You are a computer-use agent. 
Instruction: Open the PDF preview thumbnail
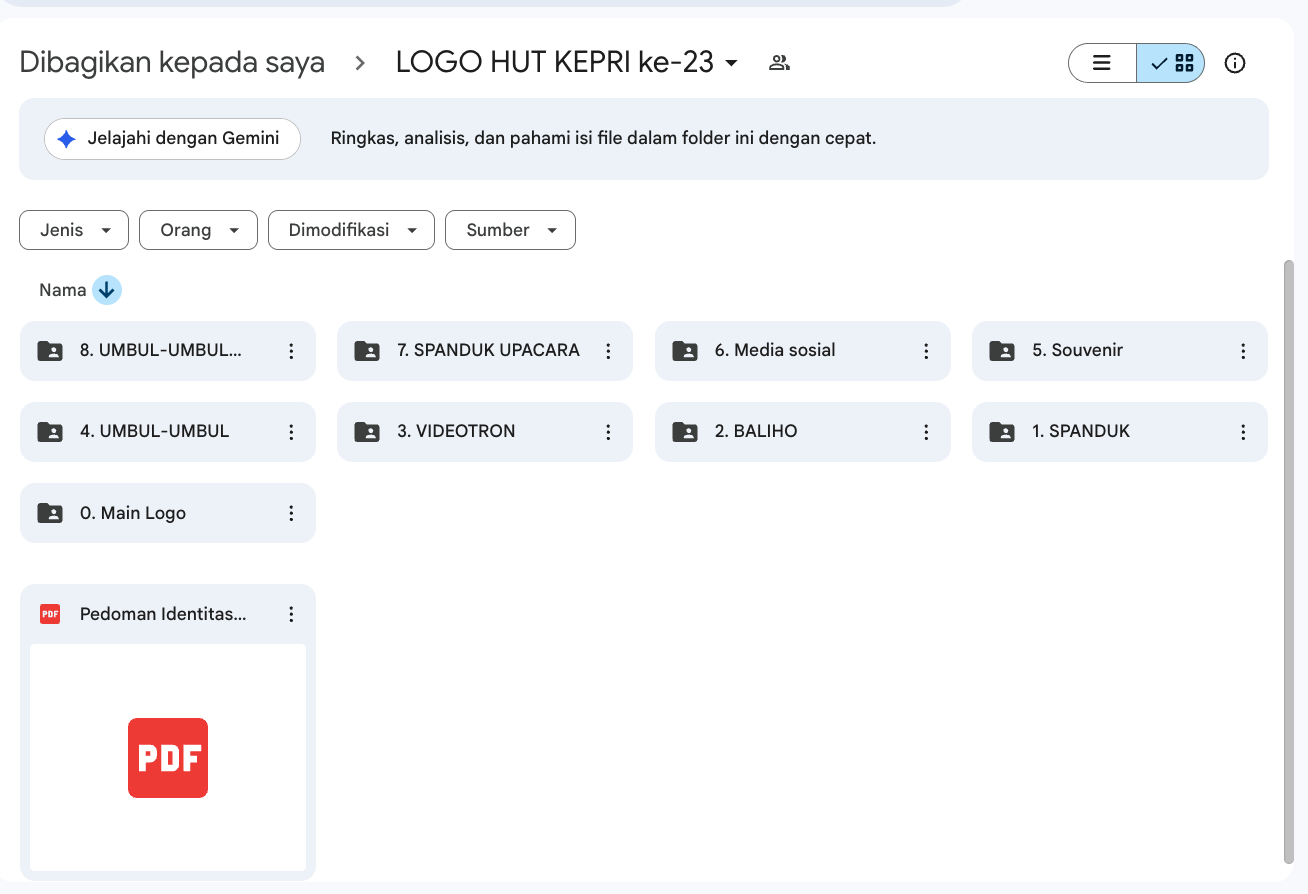[x=168, y=757]
